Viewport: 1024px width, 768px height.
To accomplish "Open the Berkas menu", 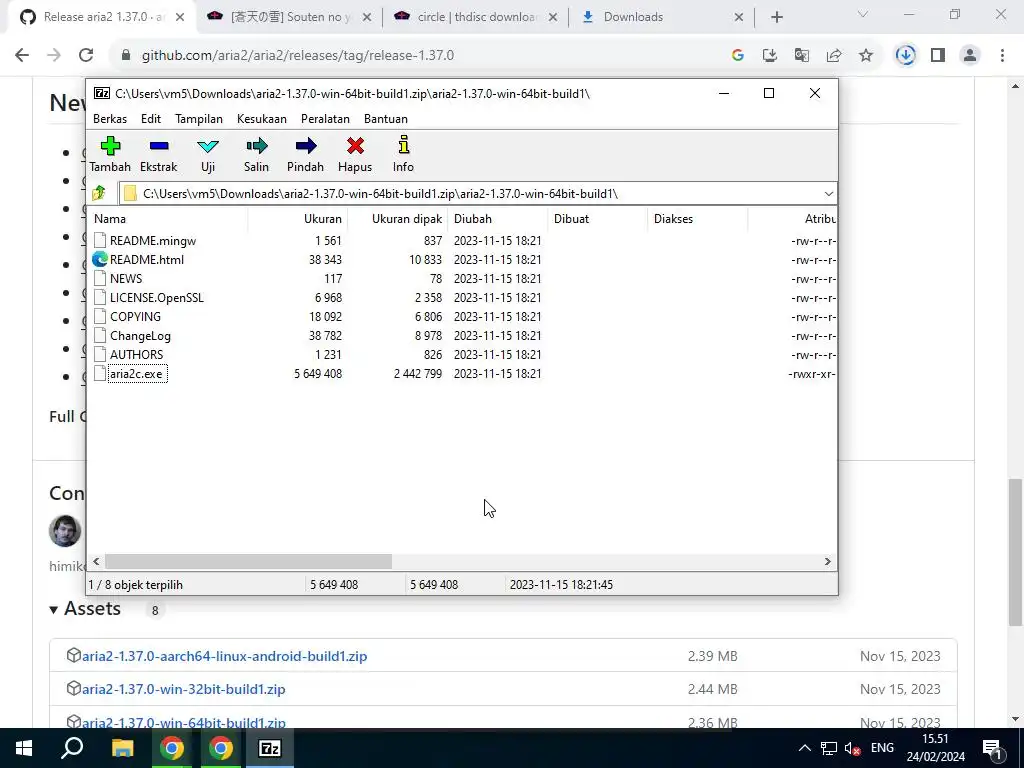I will pyautogui.click(x=110, y=119).
